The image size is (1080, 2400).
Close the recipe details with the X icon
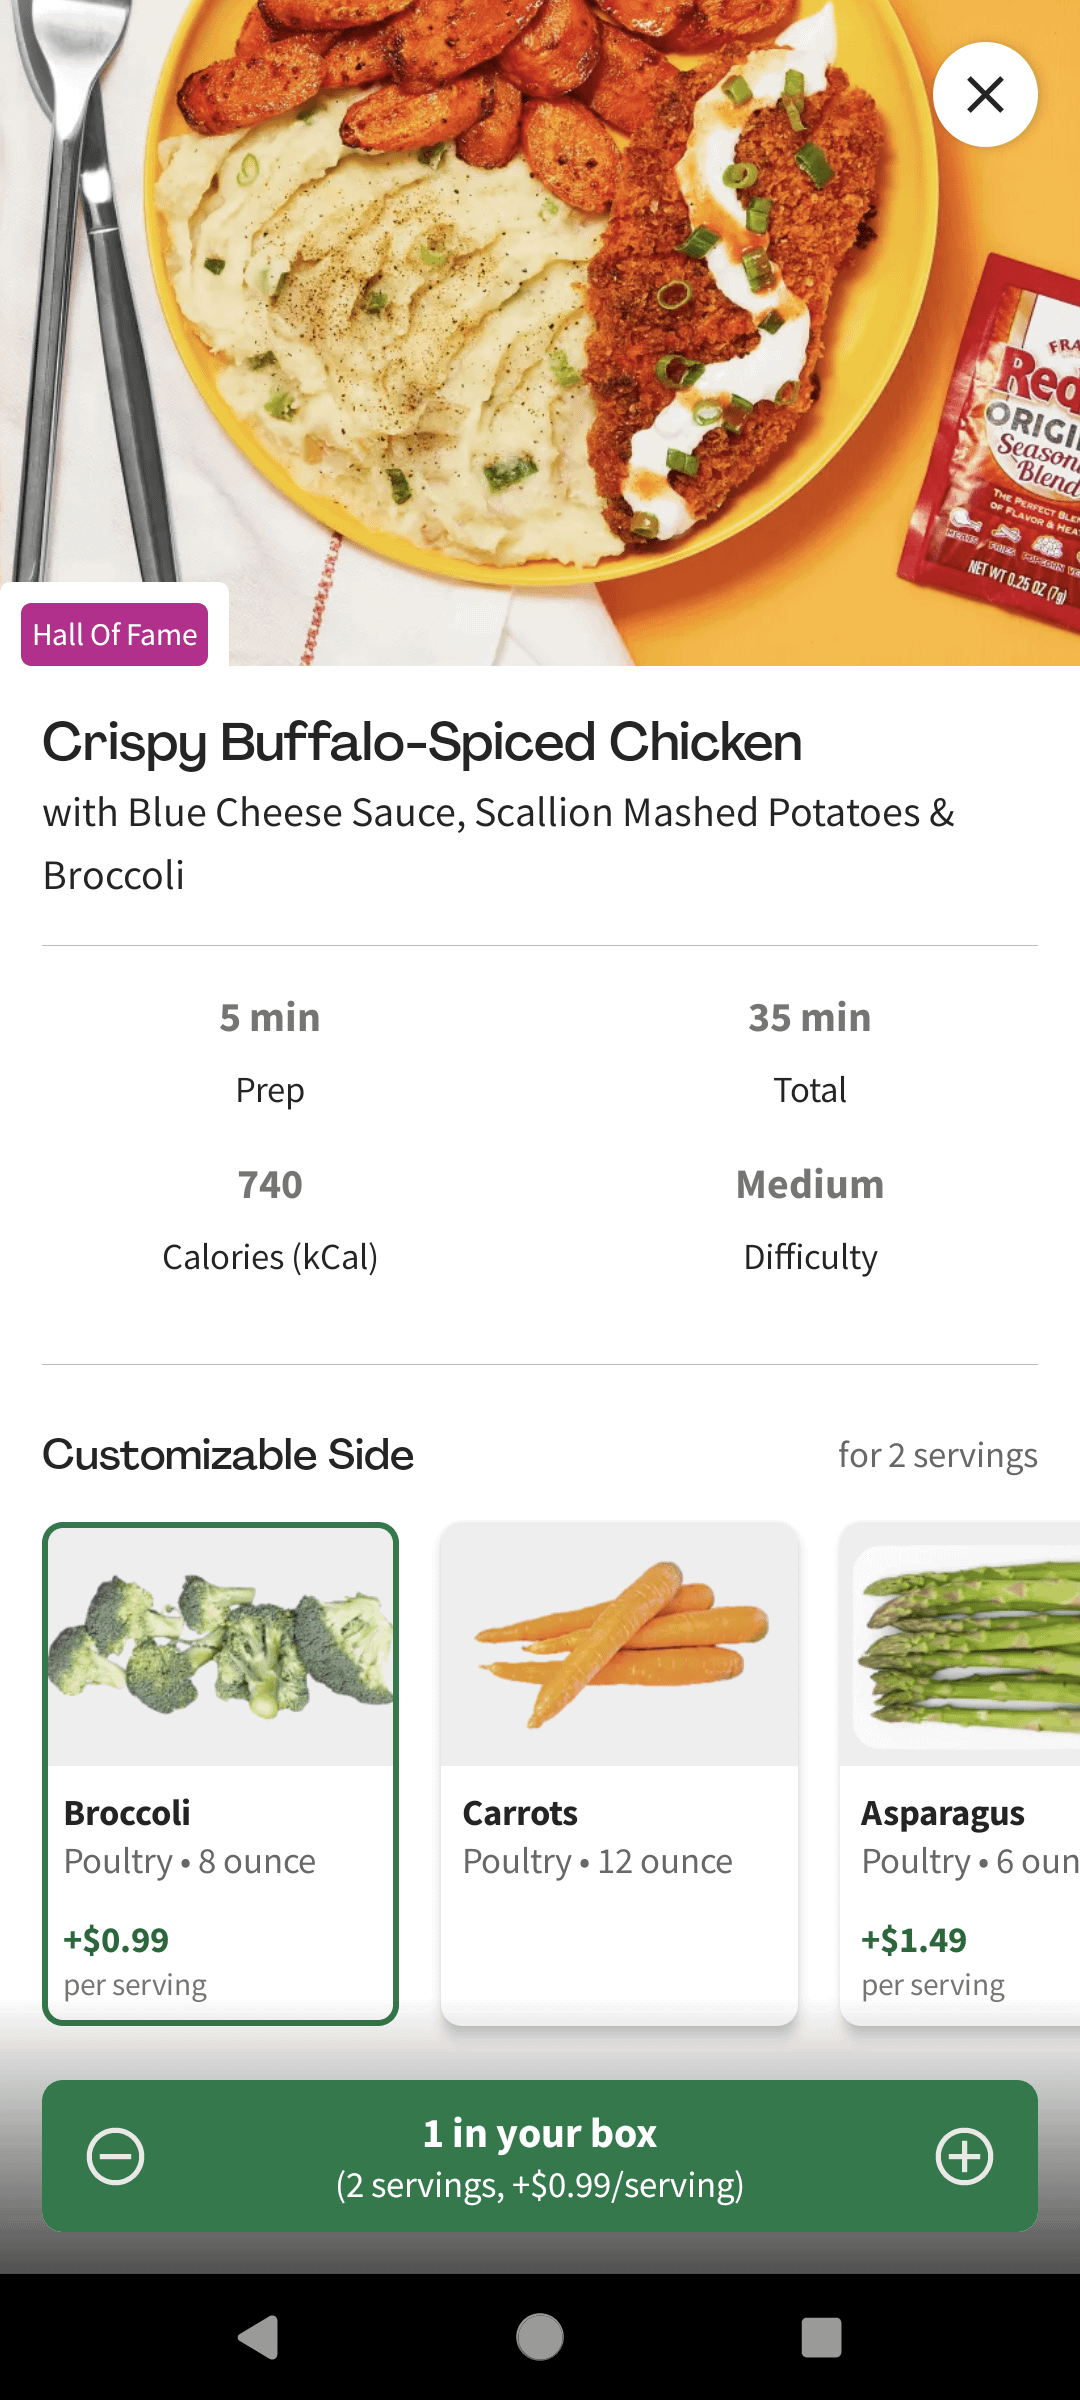coord(985,95)
